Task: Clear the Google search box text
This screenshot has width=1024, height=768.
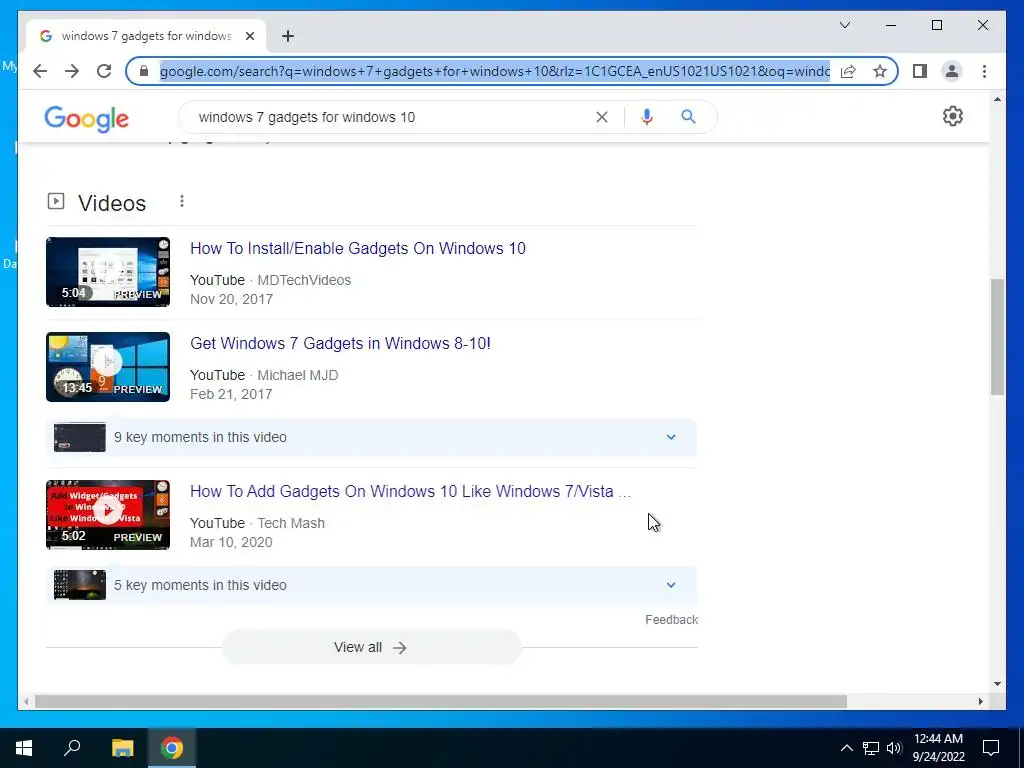Action: coord(601,117)
